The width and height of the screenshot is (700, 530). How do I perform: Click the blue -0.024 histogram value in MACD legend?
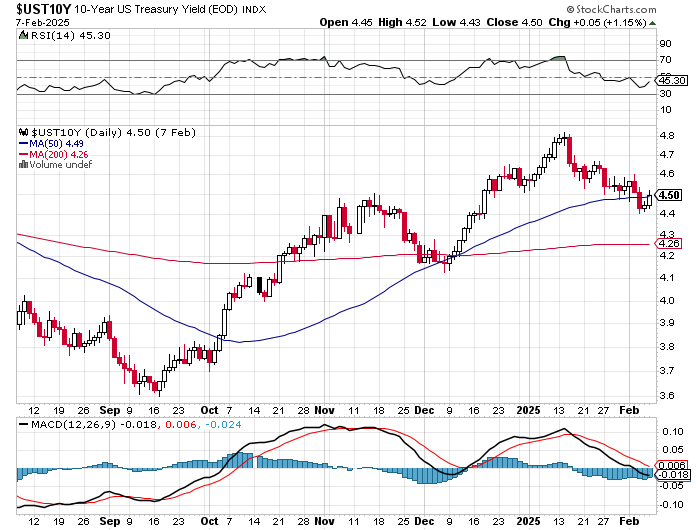click(223, 424)
